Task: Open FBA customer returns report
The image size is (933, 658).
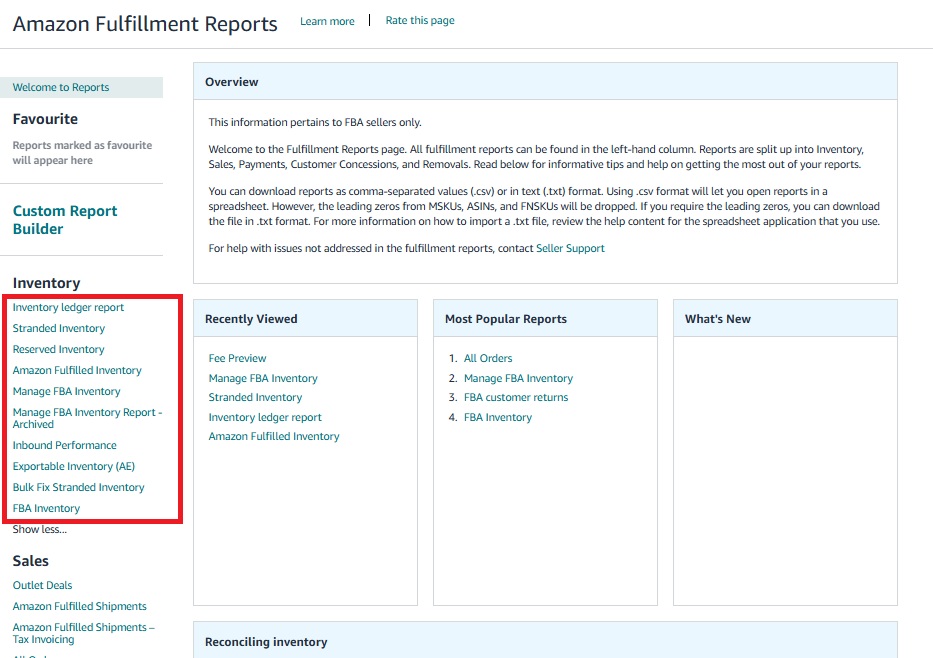Action: 516,397
